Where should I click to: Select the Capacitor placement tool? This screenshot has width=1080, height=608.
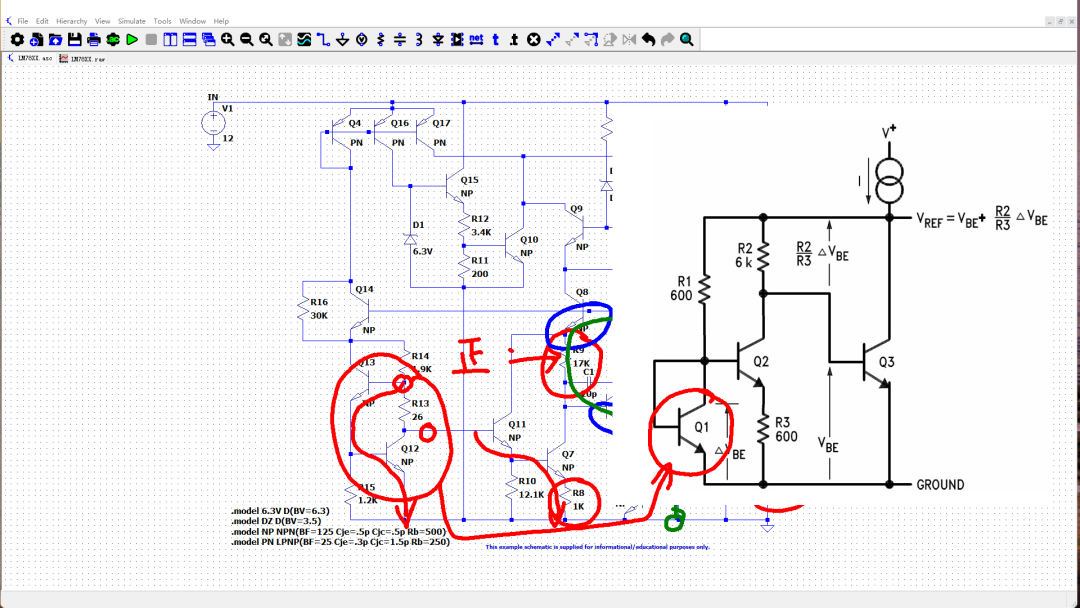400,40
